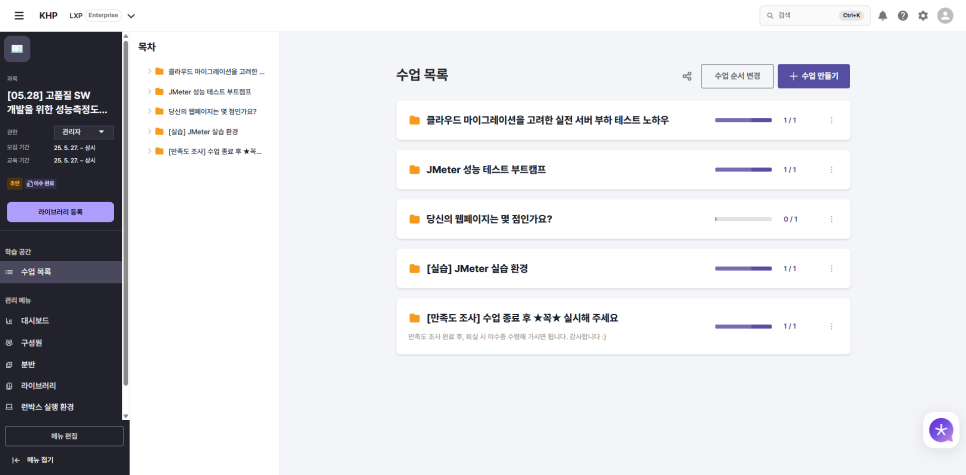Click the 메뉴 접기 collapse arrow icon

click(16, 460)
